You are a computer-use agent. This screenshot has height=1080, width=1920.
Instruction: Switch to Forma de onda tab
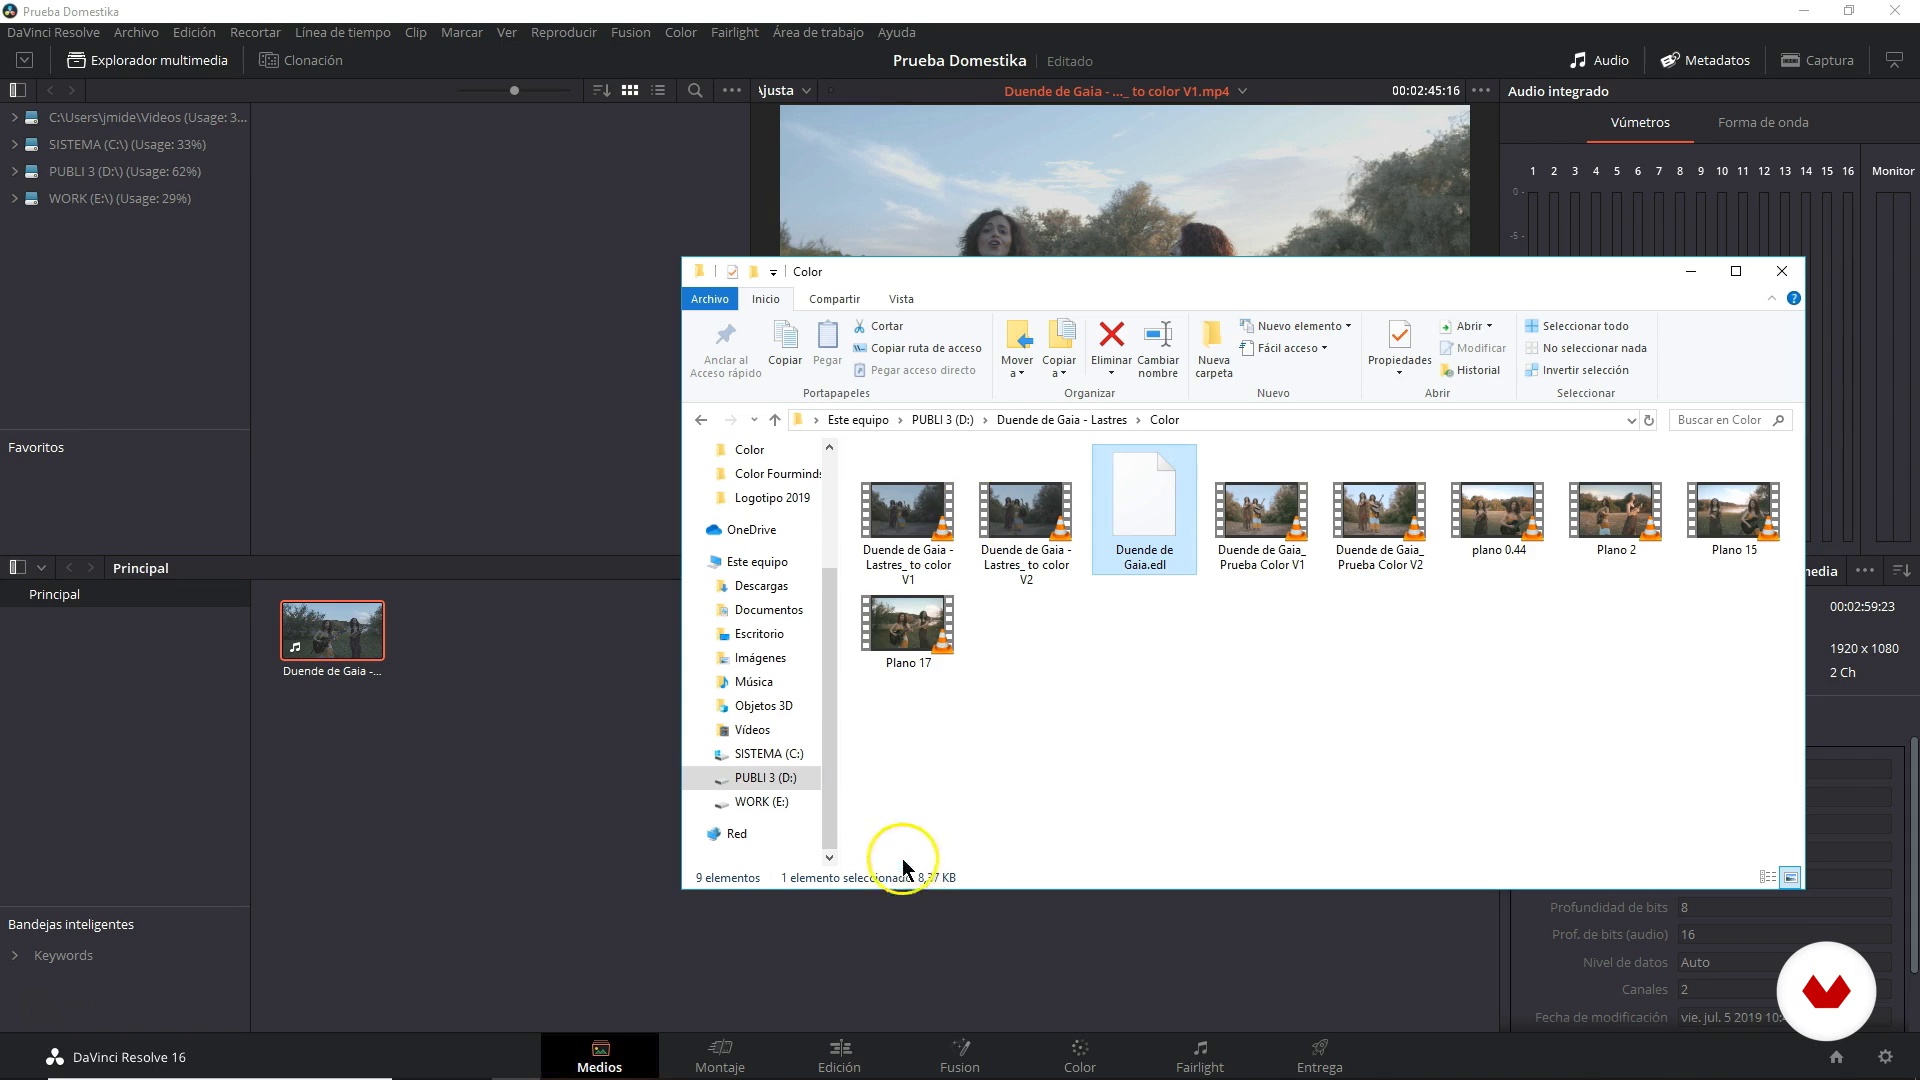(x=1763, y=122)
